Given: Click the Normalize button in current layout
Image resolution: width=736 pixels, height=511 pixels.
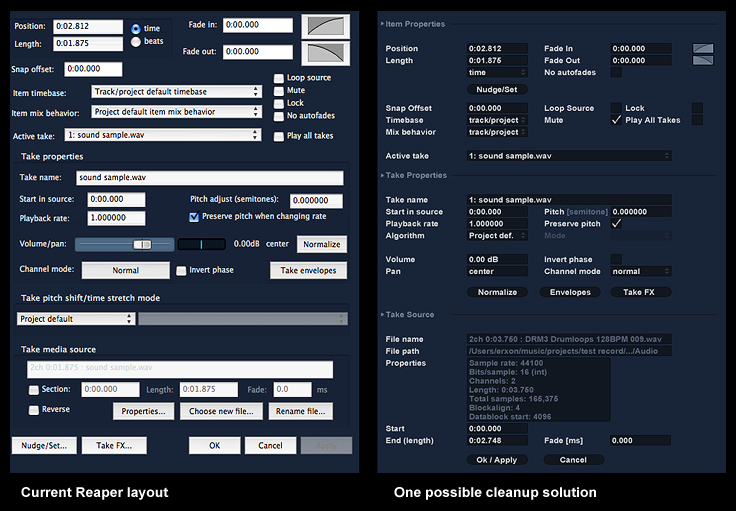Looking at the screenshot, I should coord(322,244).
